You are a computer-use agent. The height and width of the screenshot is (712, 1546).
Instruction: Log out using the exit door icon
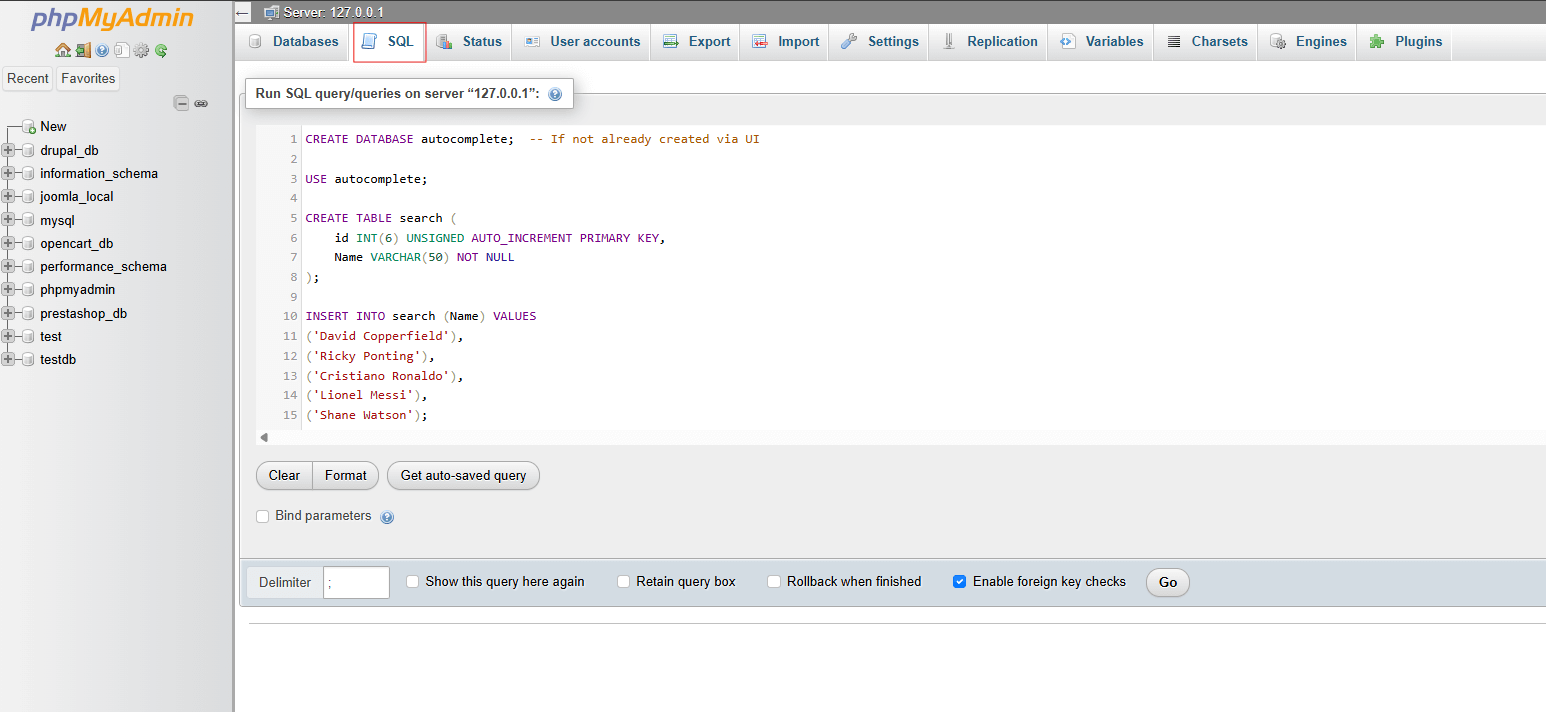83,50
